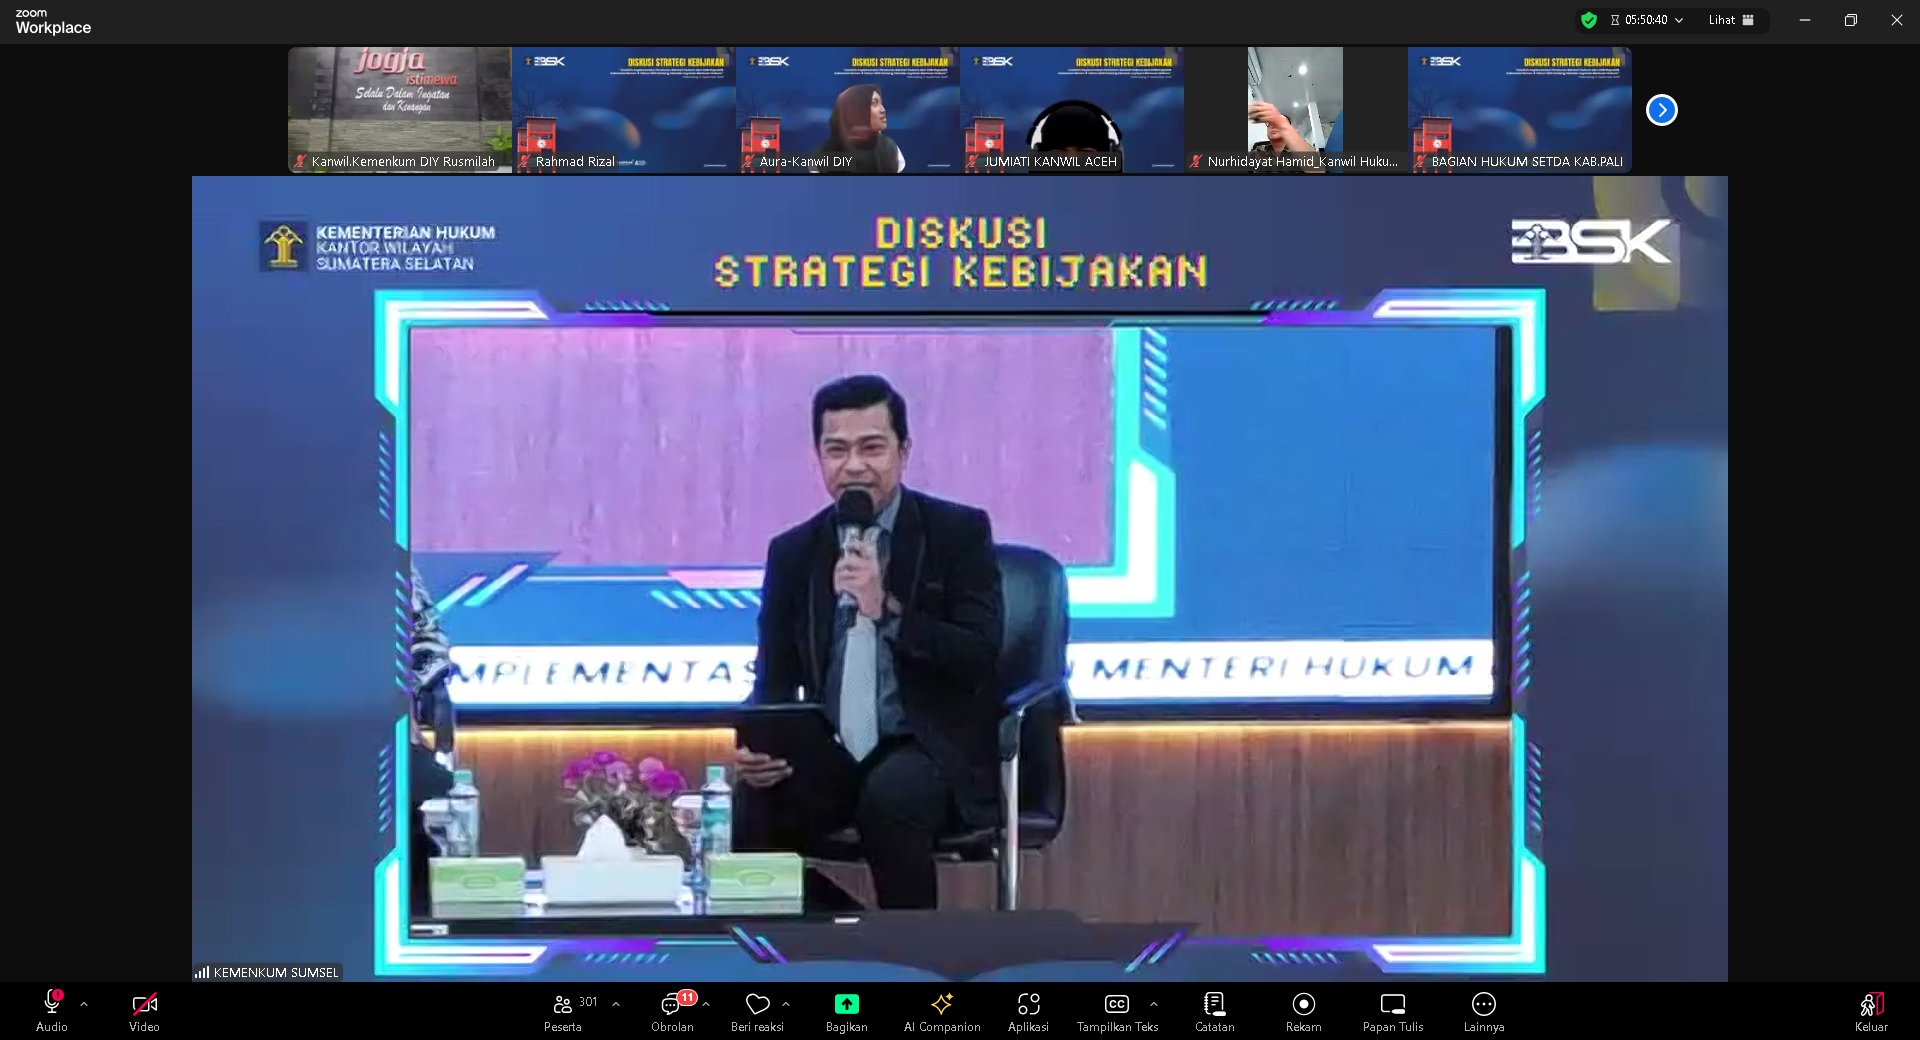Expand audio options arrow next to Audio
The width and height of the screenshot is (1920, 1040).
click(84, 1004)
